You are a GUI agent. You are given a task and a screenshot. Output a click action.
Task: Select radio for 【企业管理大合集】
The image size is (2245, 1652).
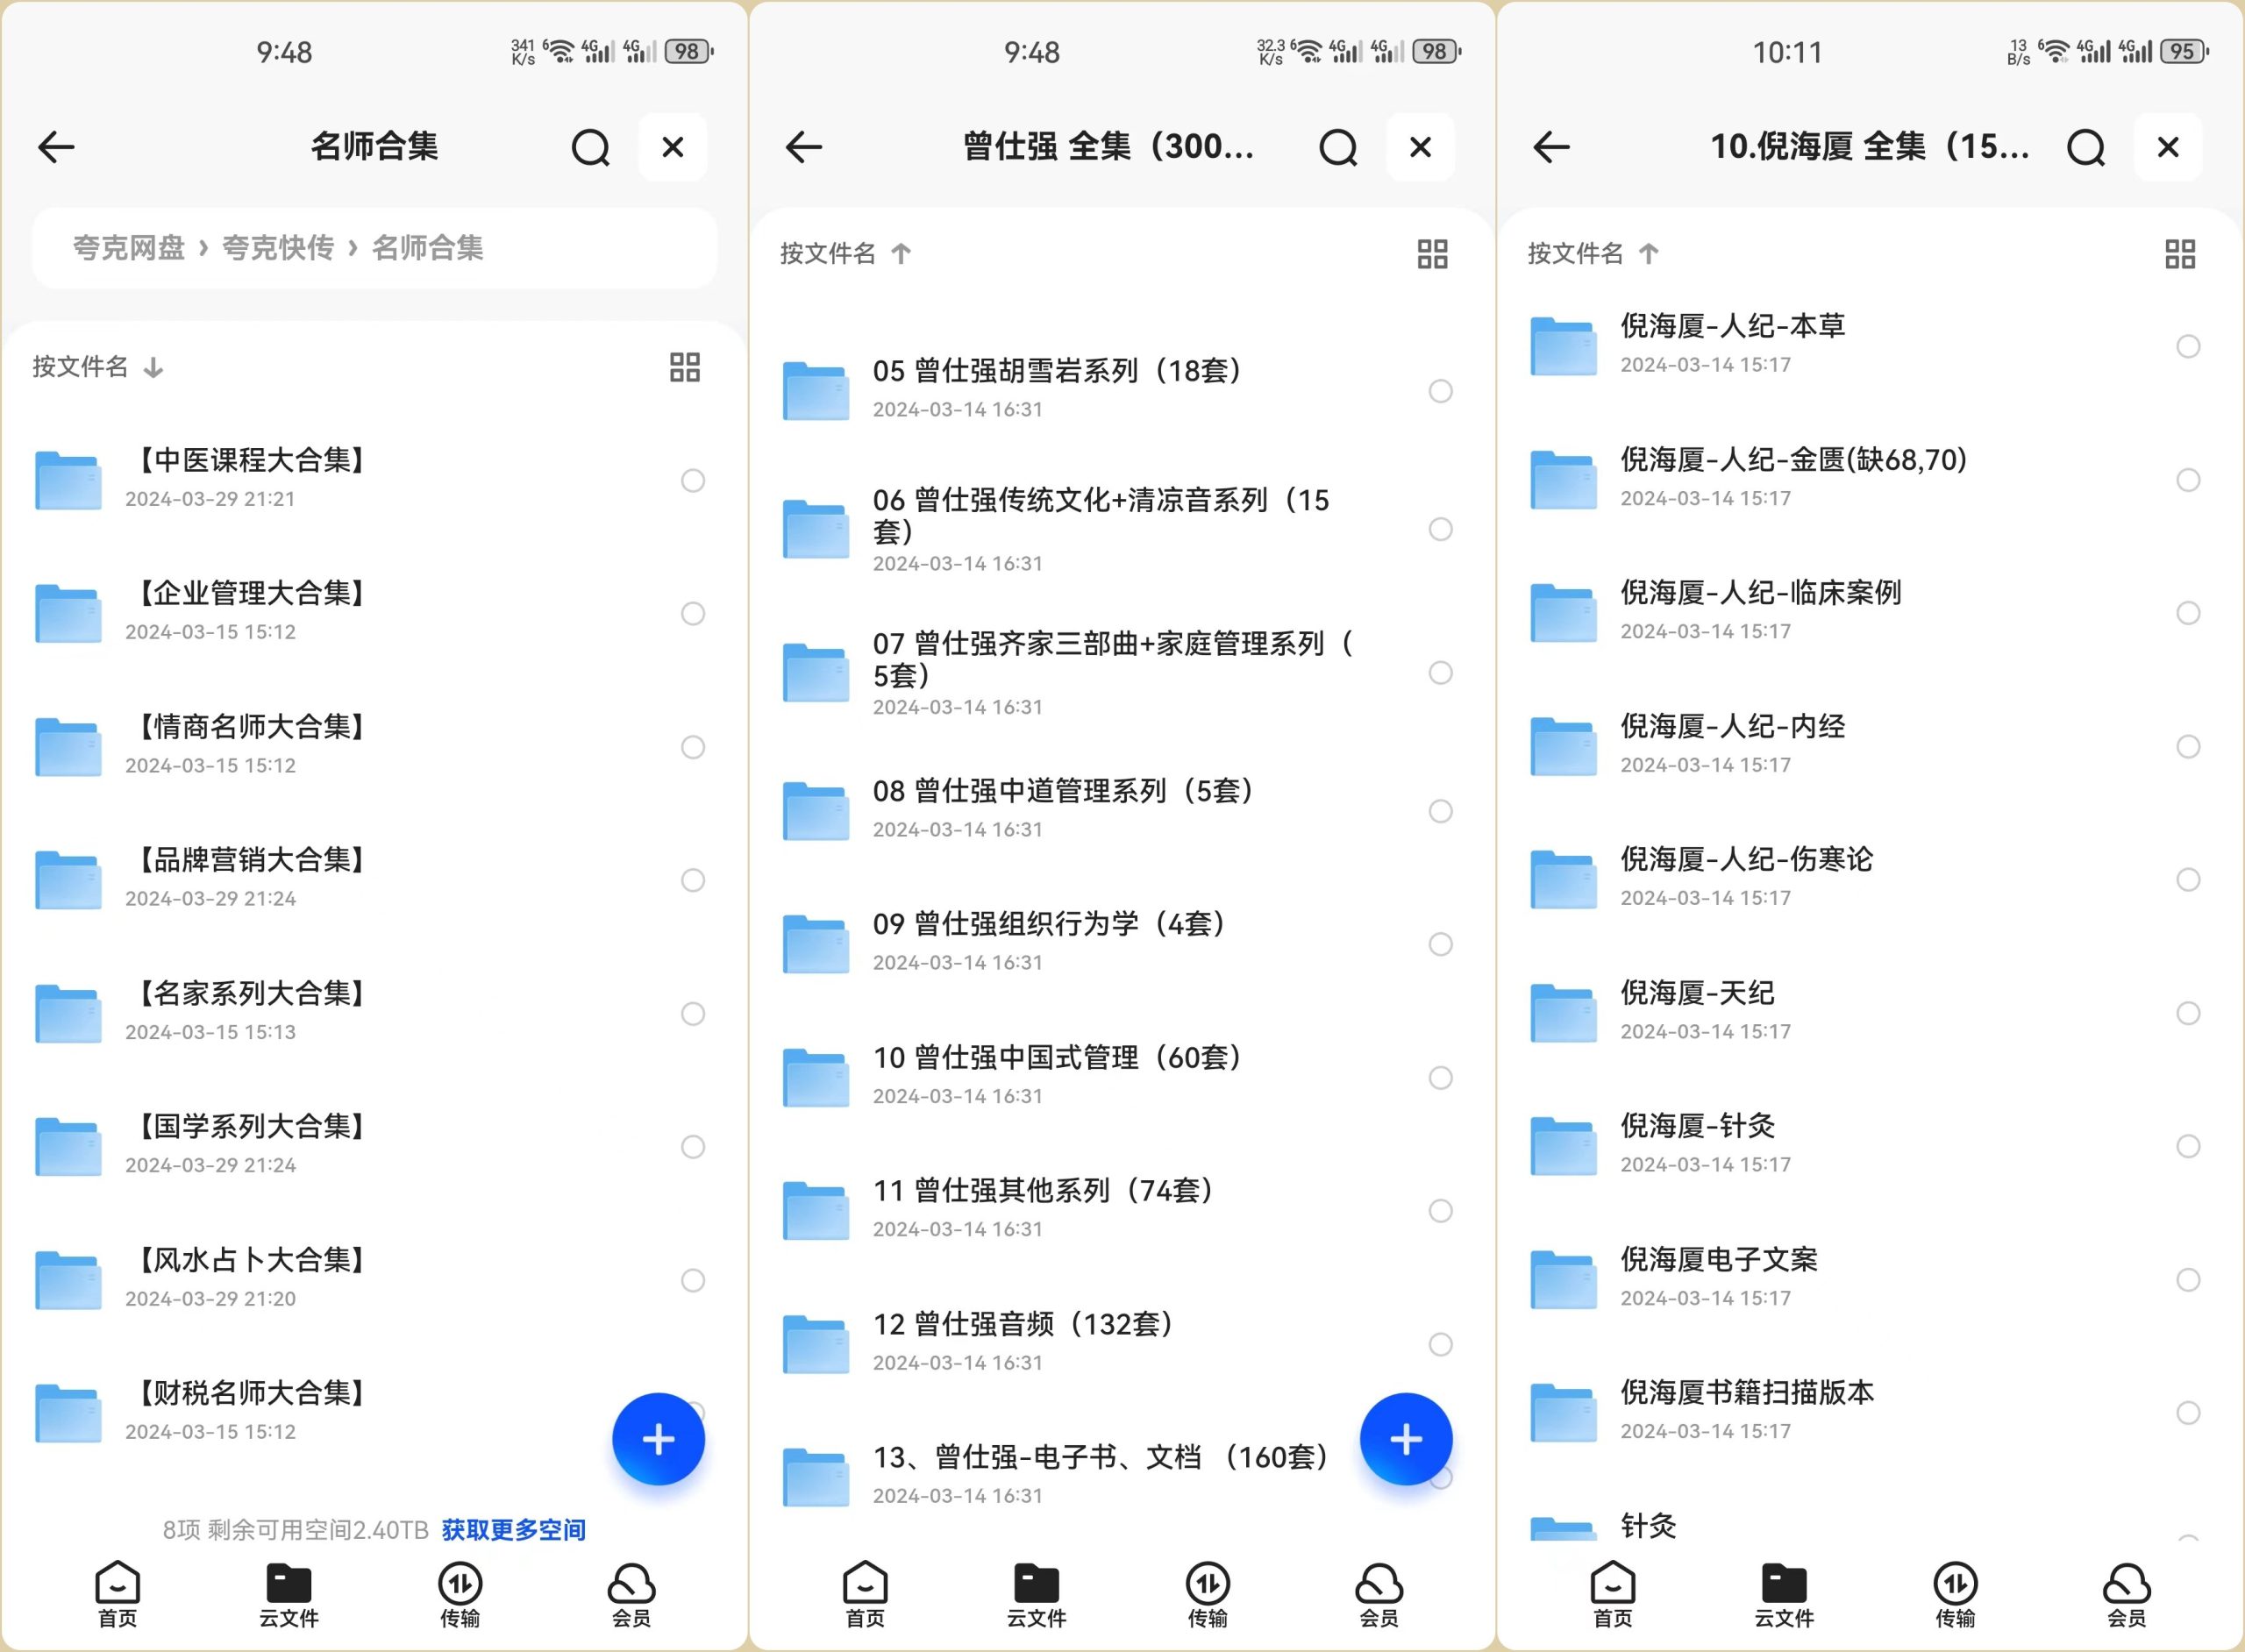[693, 613]
